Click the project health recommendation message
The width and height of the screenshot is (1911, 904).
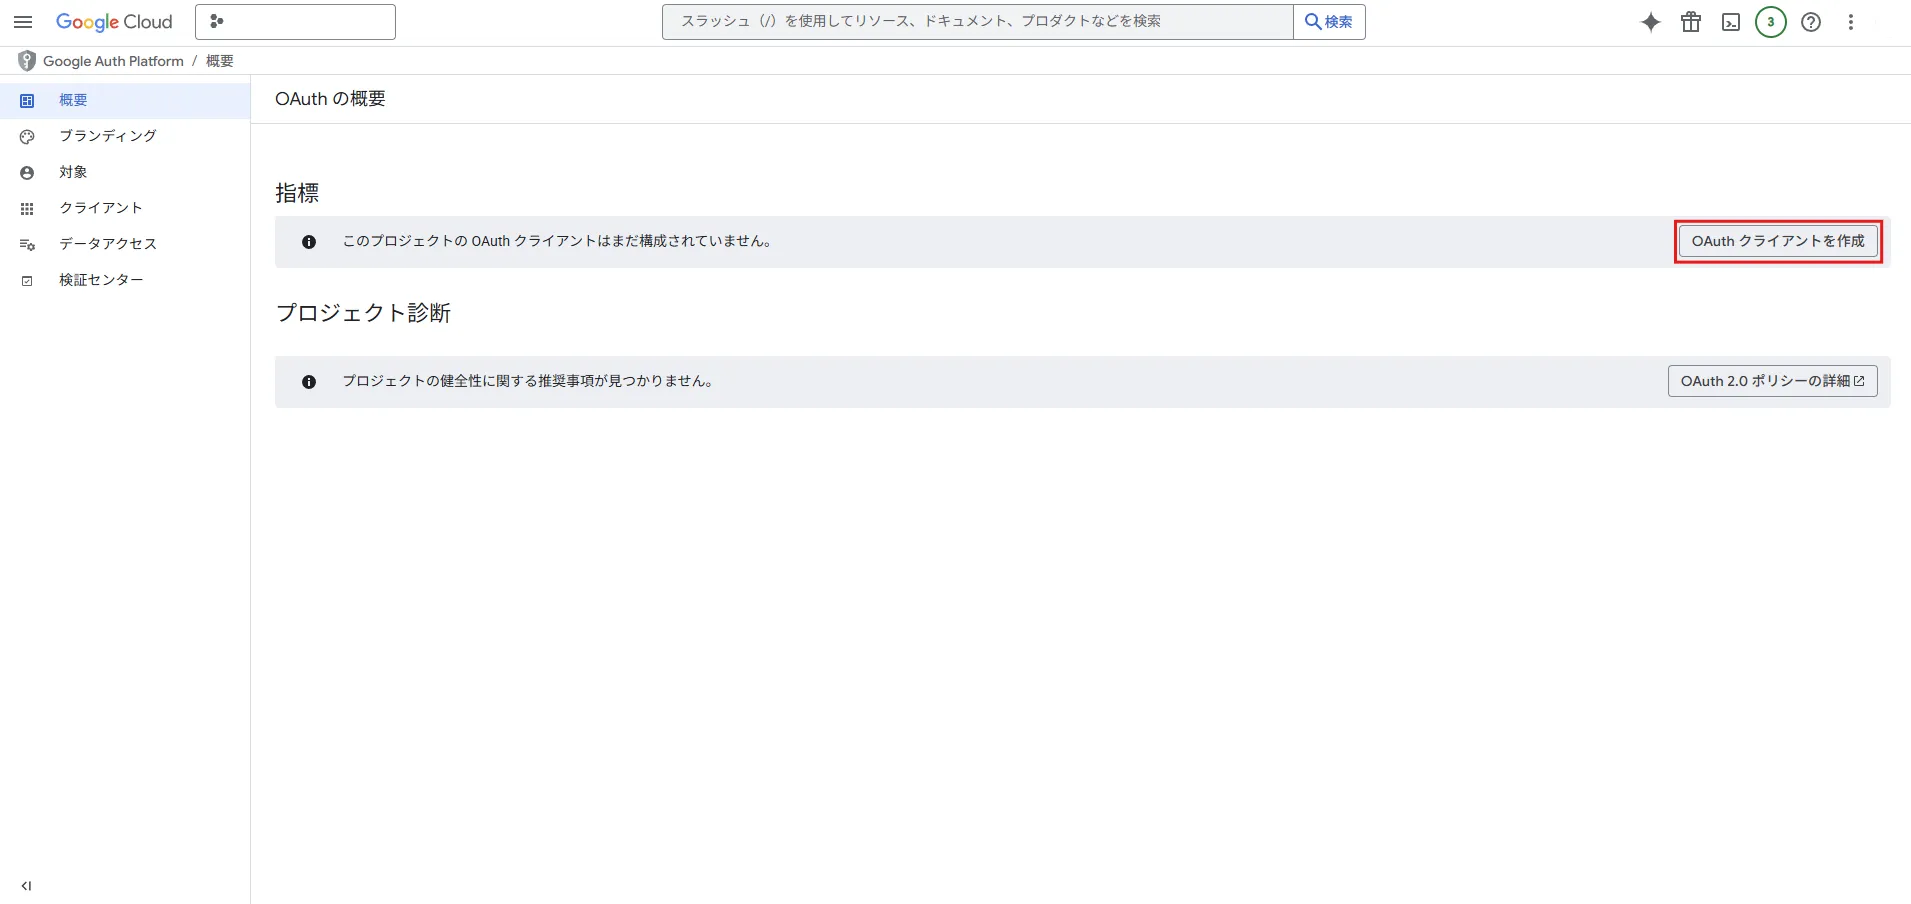[528, 381]
